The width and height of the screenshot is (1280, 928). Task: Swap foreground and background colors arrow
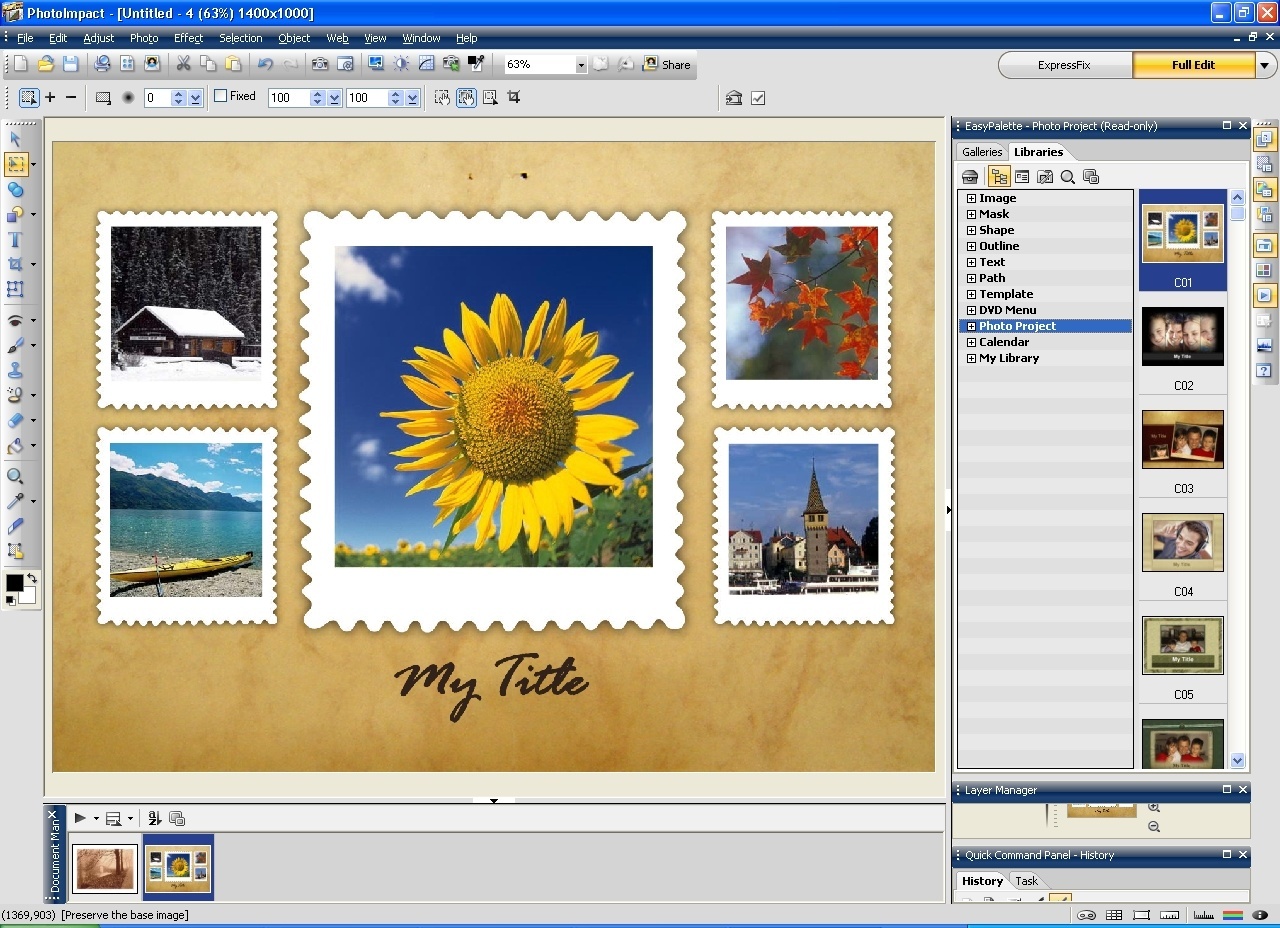(x=31, y=578)
